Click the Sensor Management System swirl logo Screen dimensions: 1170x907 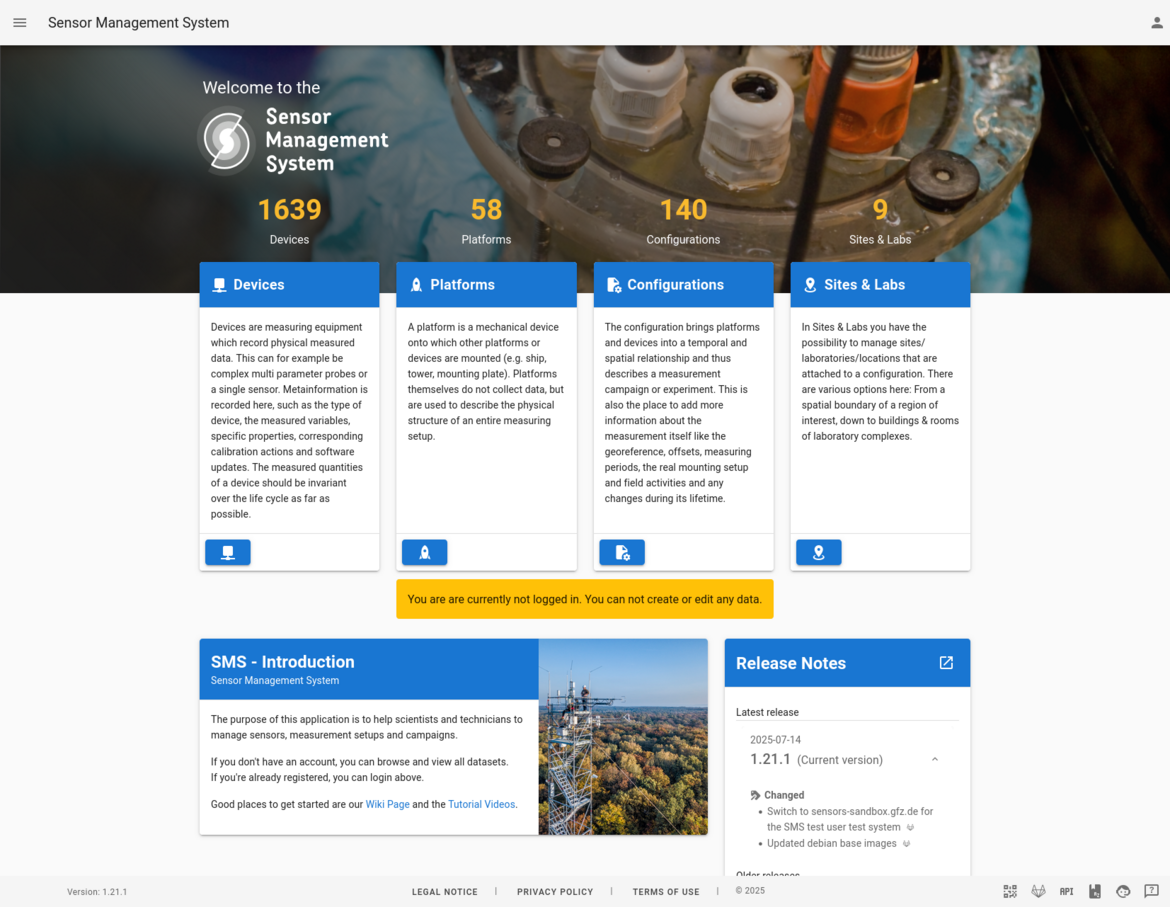pyautogui.click(x=227, y=140)
